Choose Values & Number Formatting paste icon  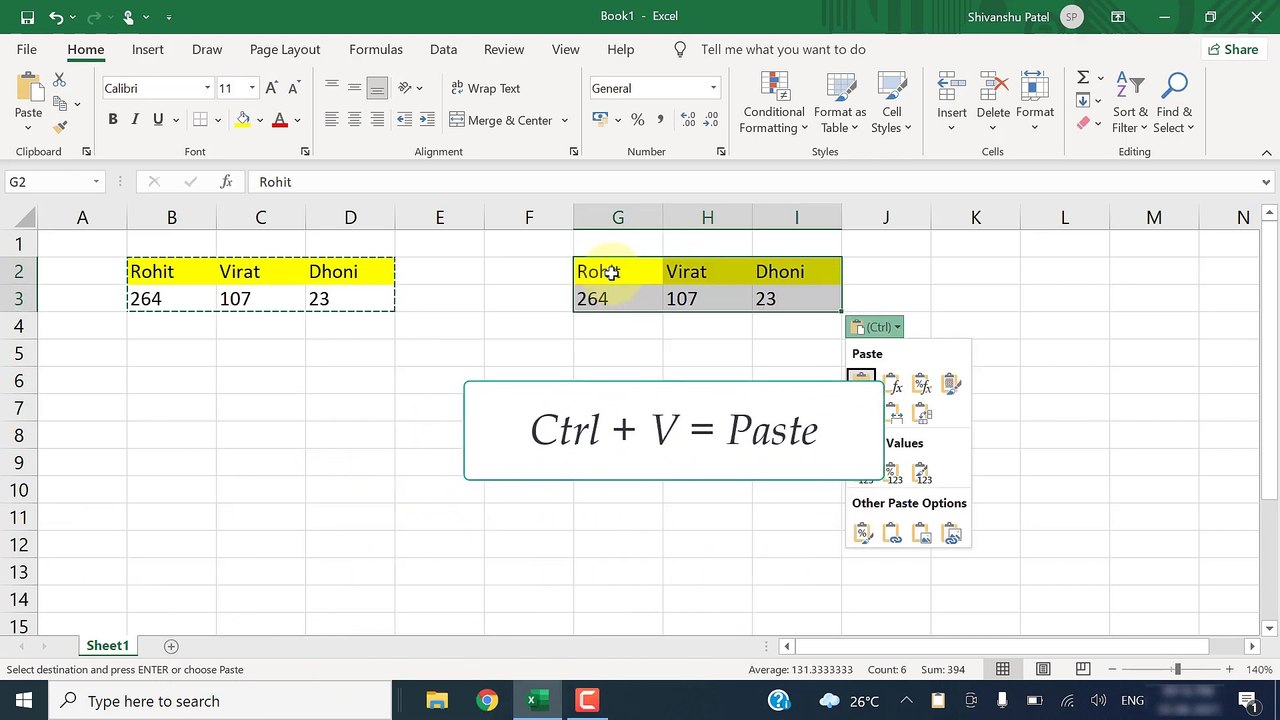point(892,472)
